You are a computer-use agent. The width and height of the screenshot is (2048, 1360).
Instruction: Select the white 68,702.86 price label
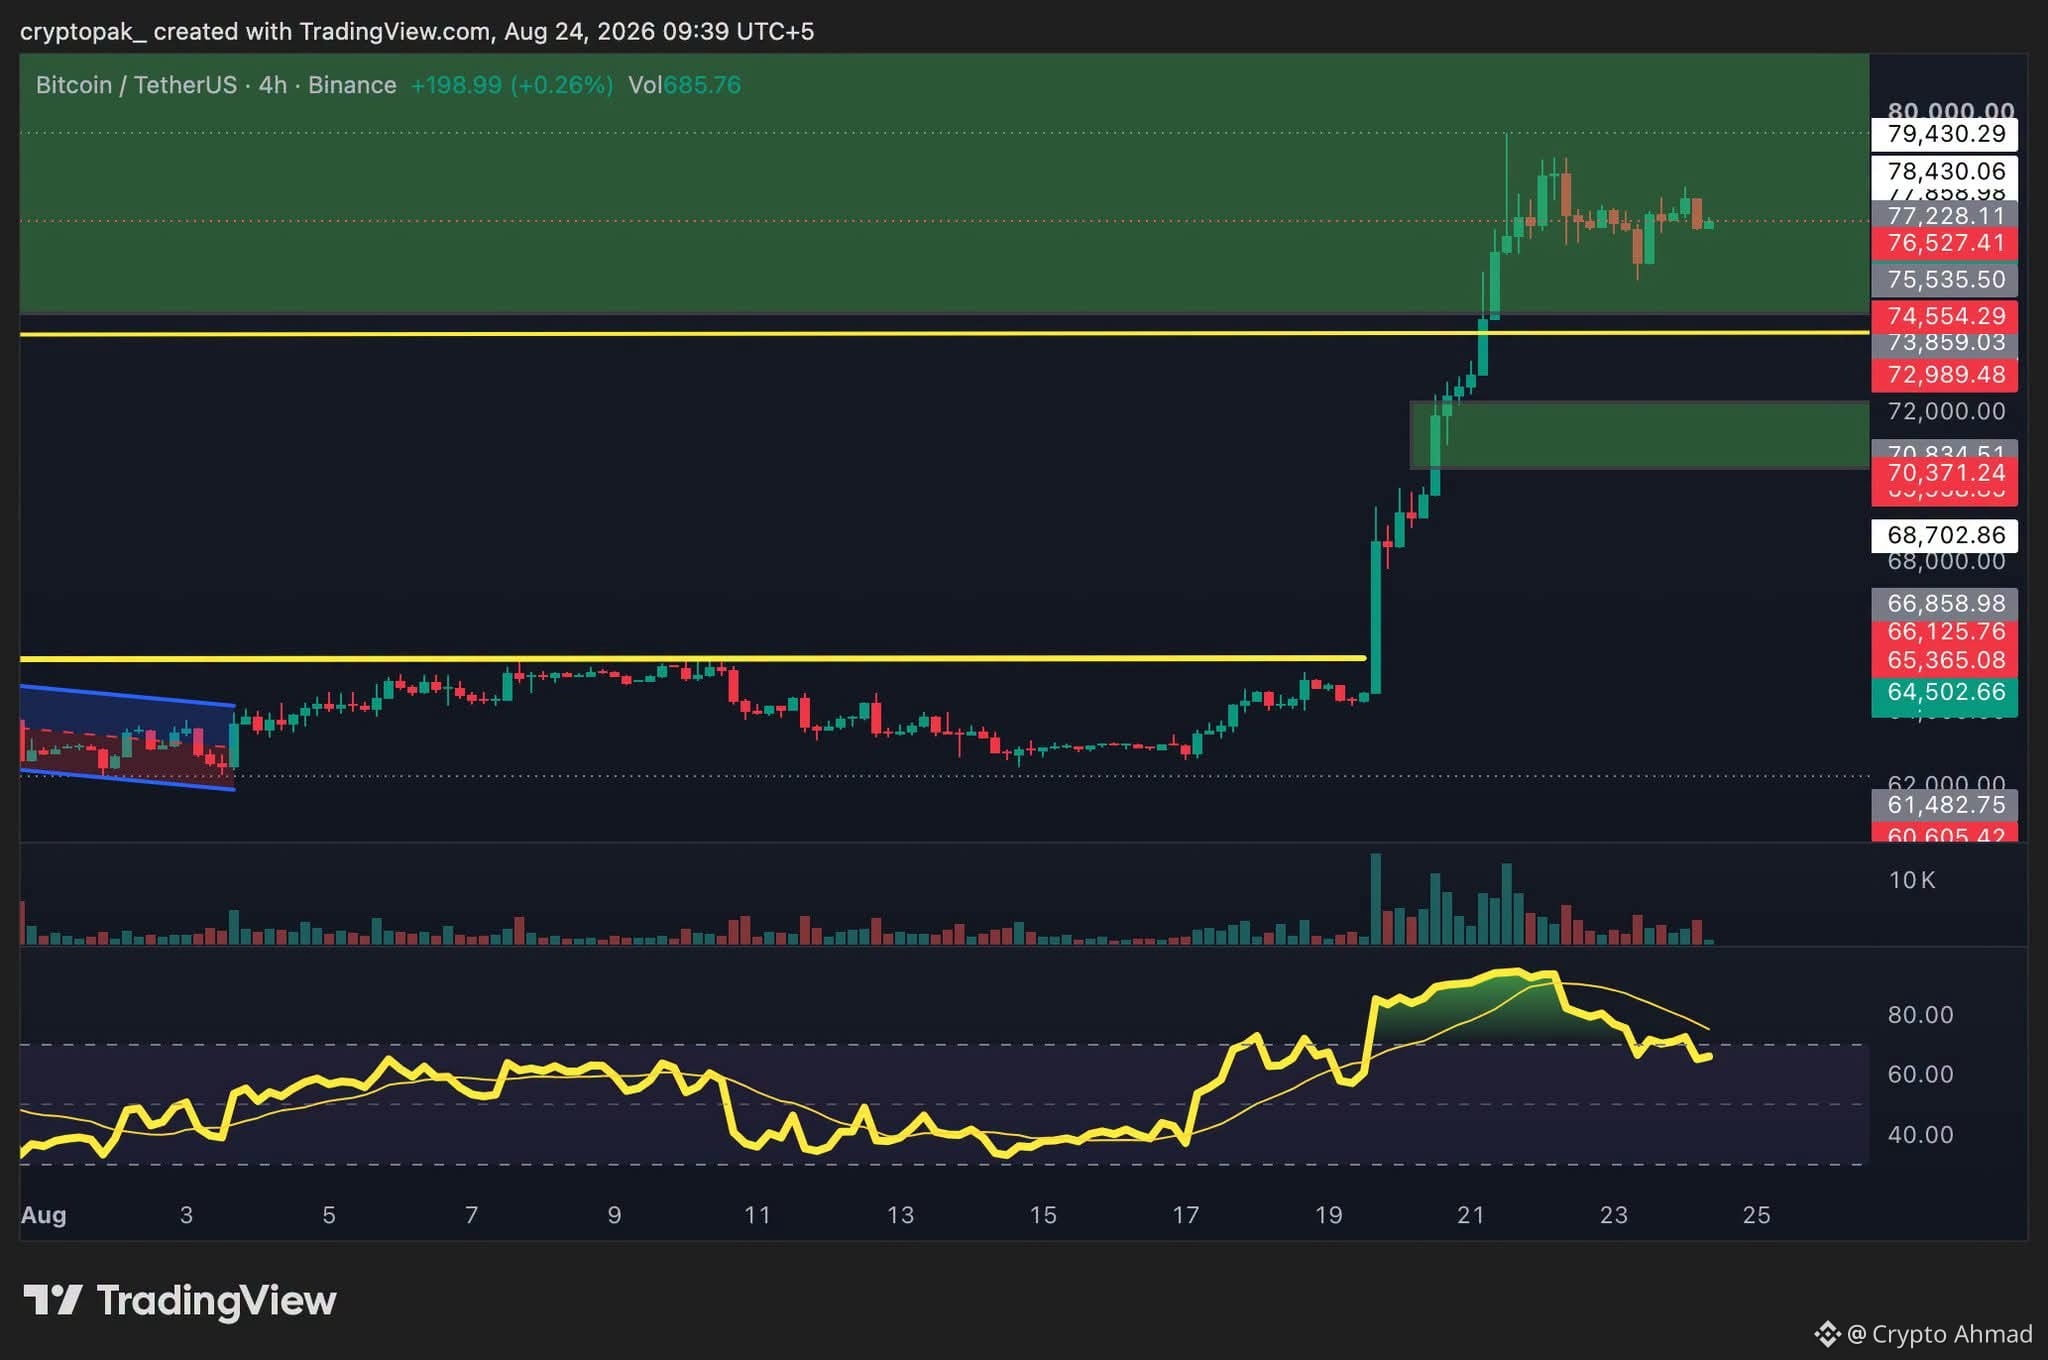click(x=1945, y=535)
